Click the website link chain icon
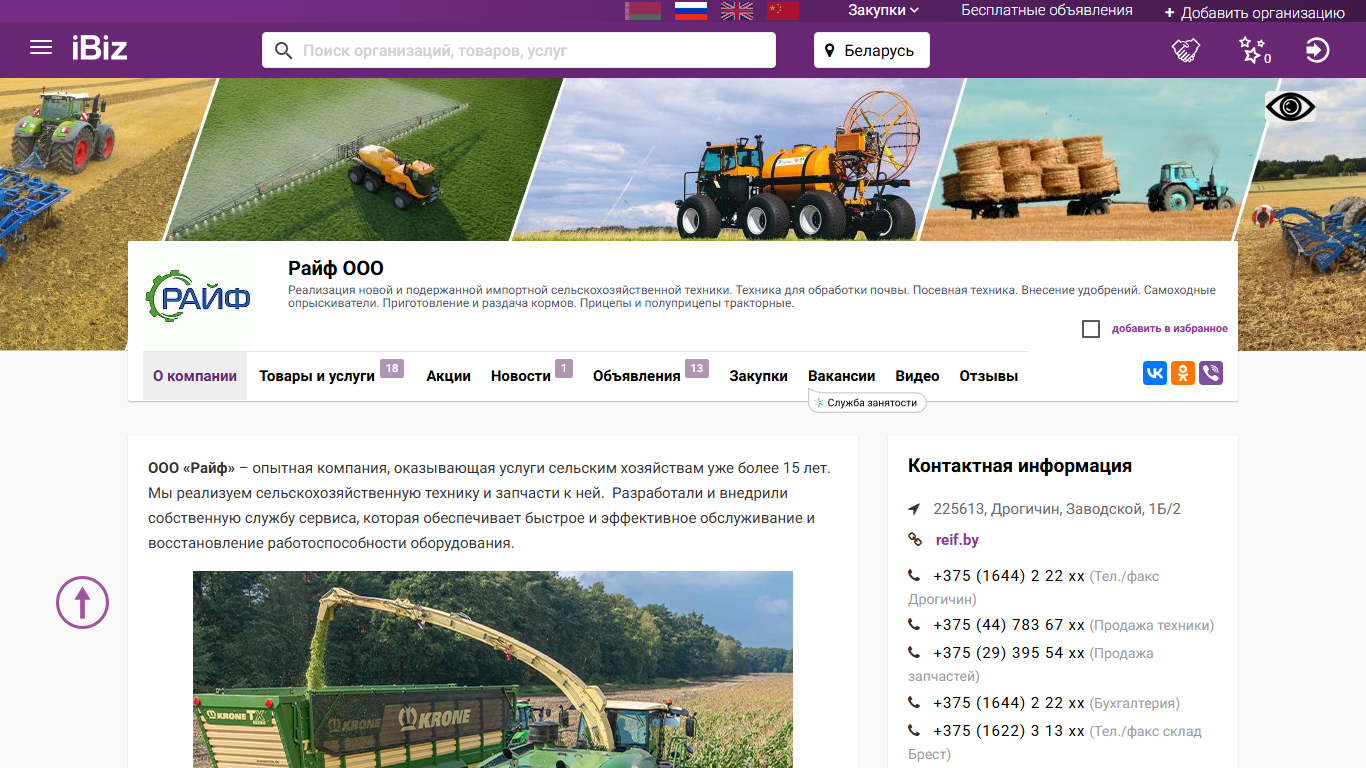Screen dimensions: 1366x768 914,540
